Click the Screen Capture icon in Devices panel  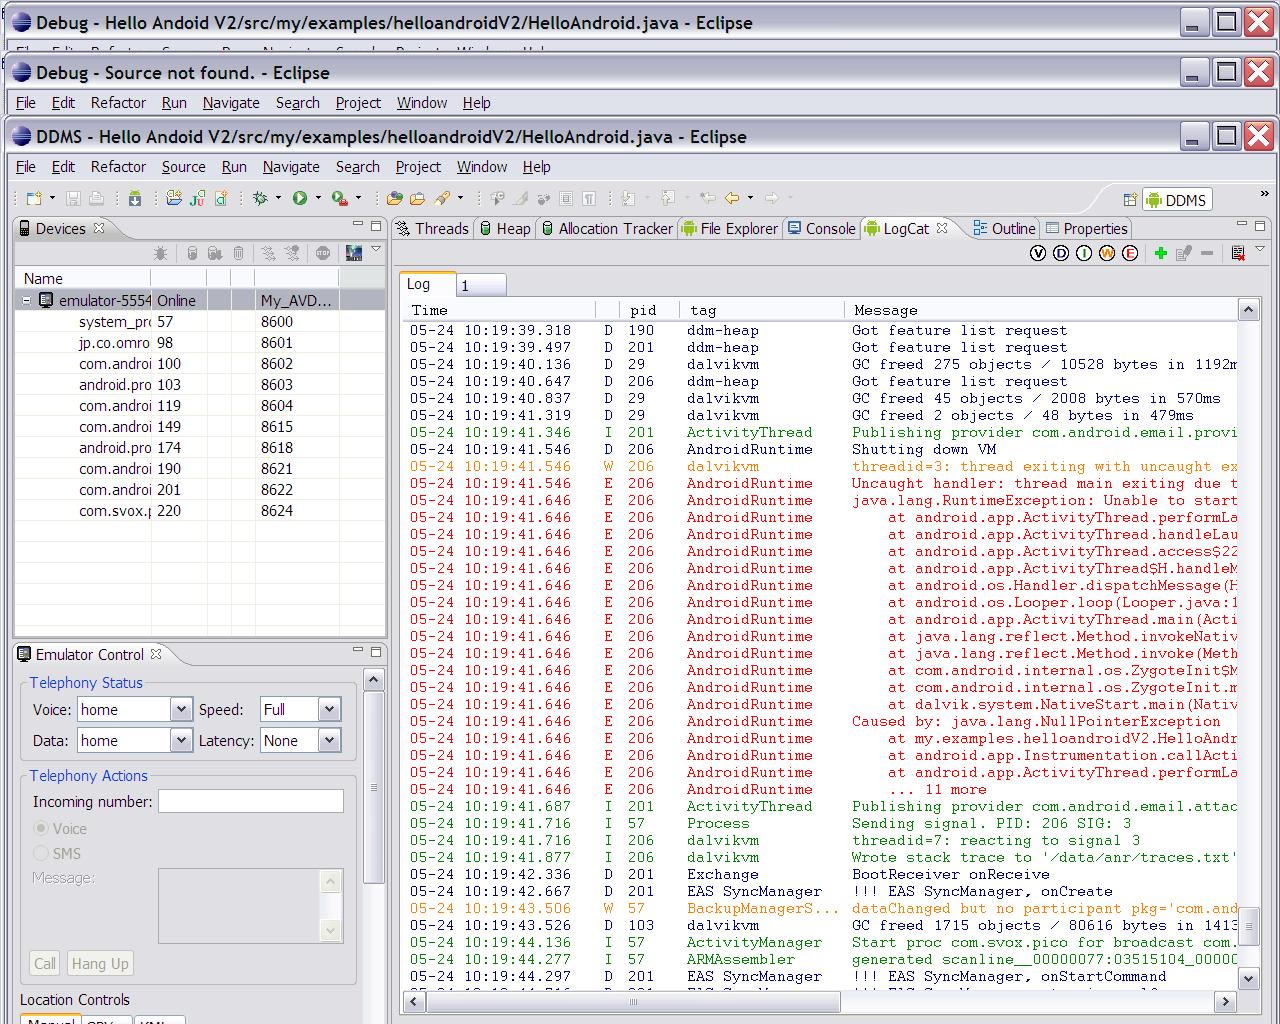(353, 253)
